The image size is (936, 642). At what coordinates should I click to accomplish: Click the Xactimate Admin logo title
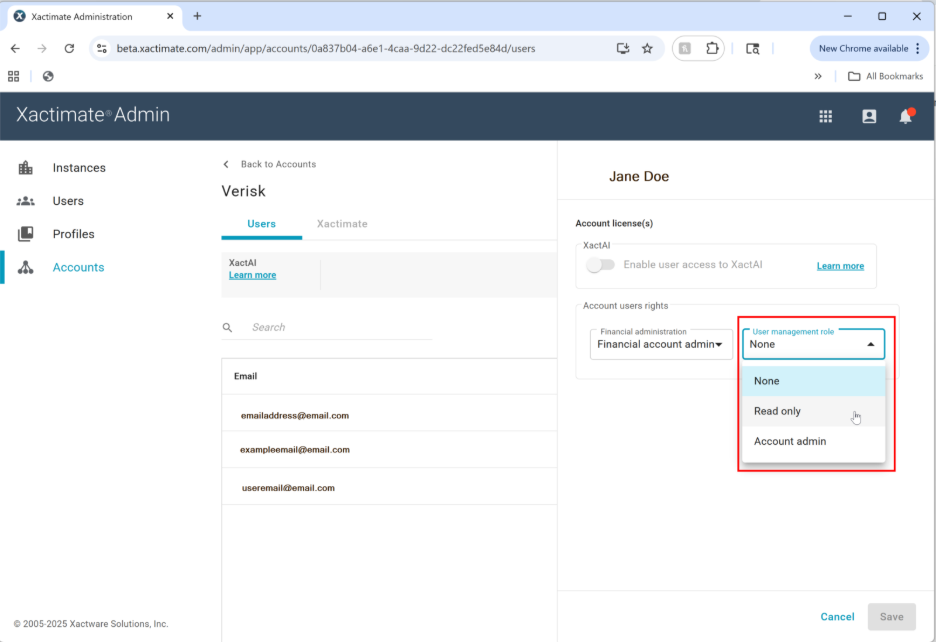93,115
